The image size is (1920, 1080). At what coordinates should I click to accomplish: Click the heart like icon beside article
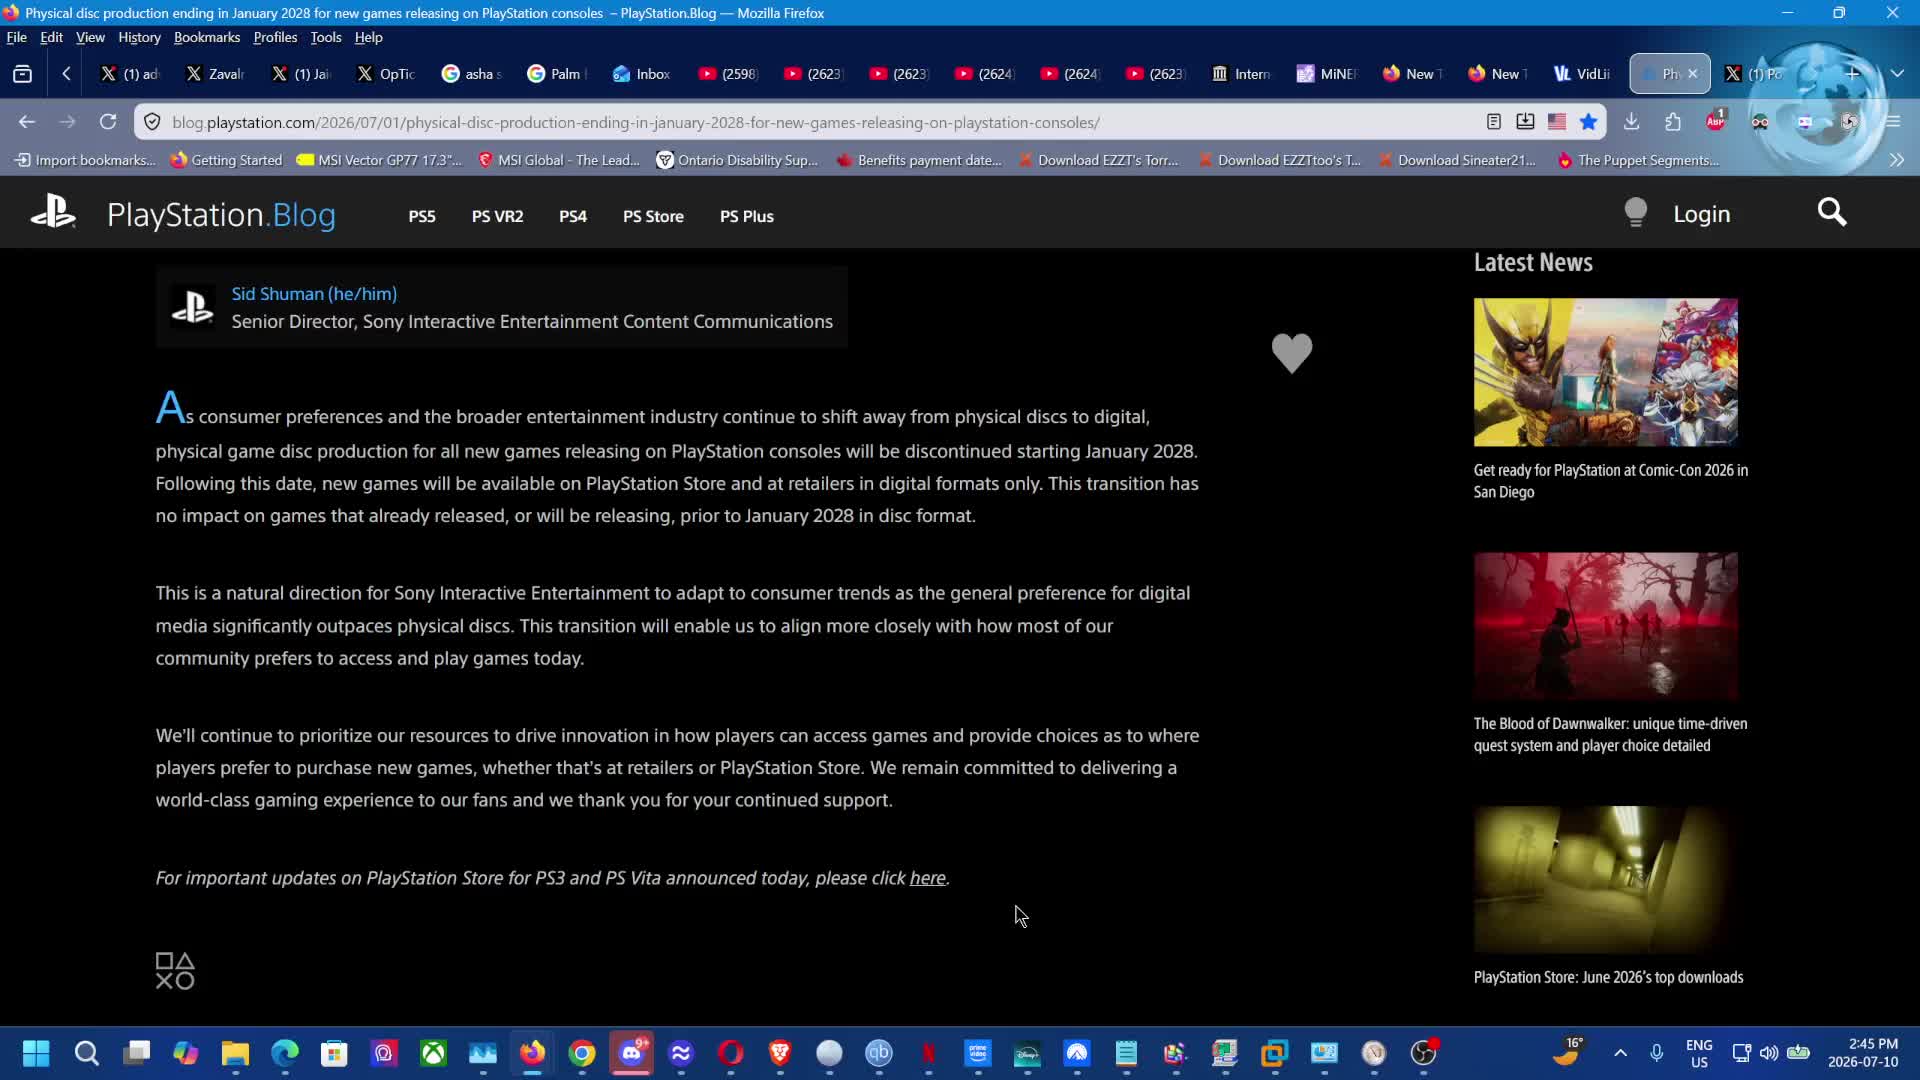(1291, 352)
